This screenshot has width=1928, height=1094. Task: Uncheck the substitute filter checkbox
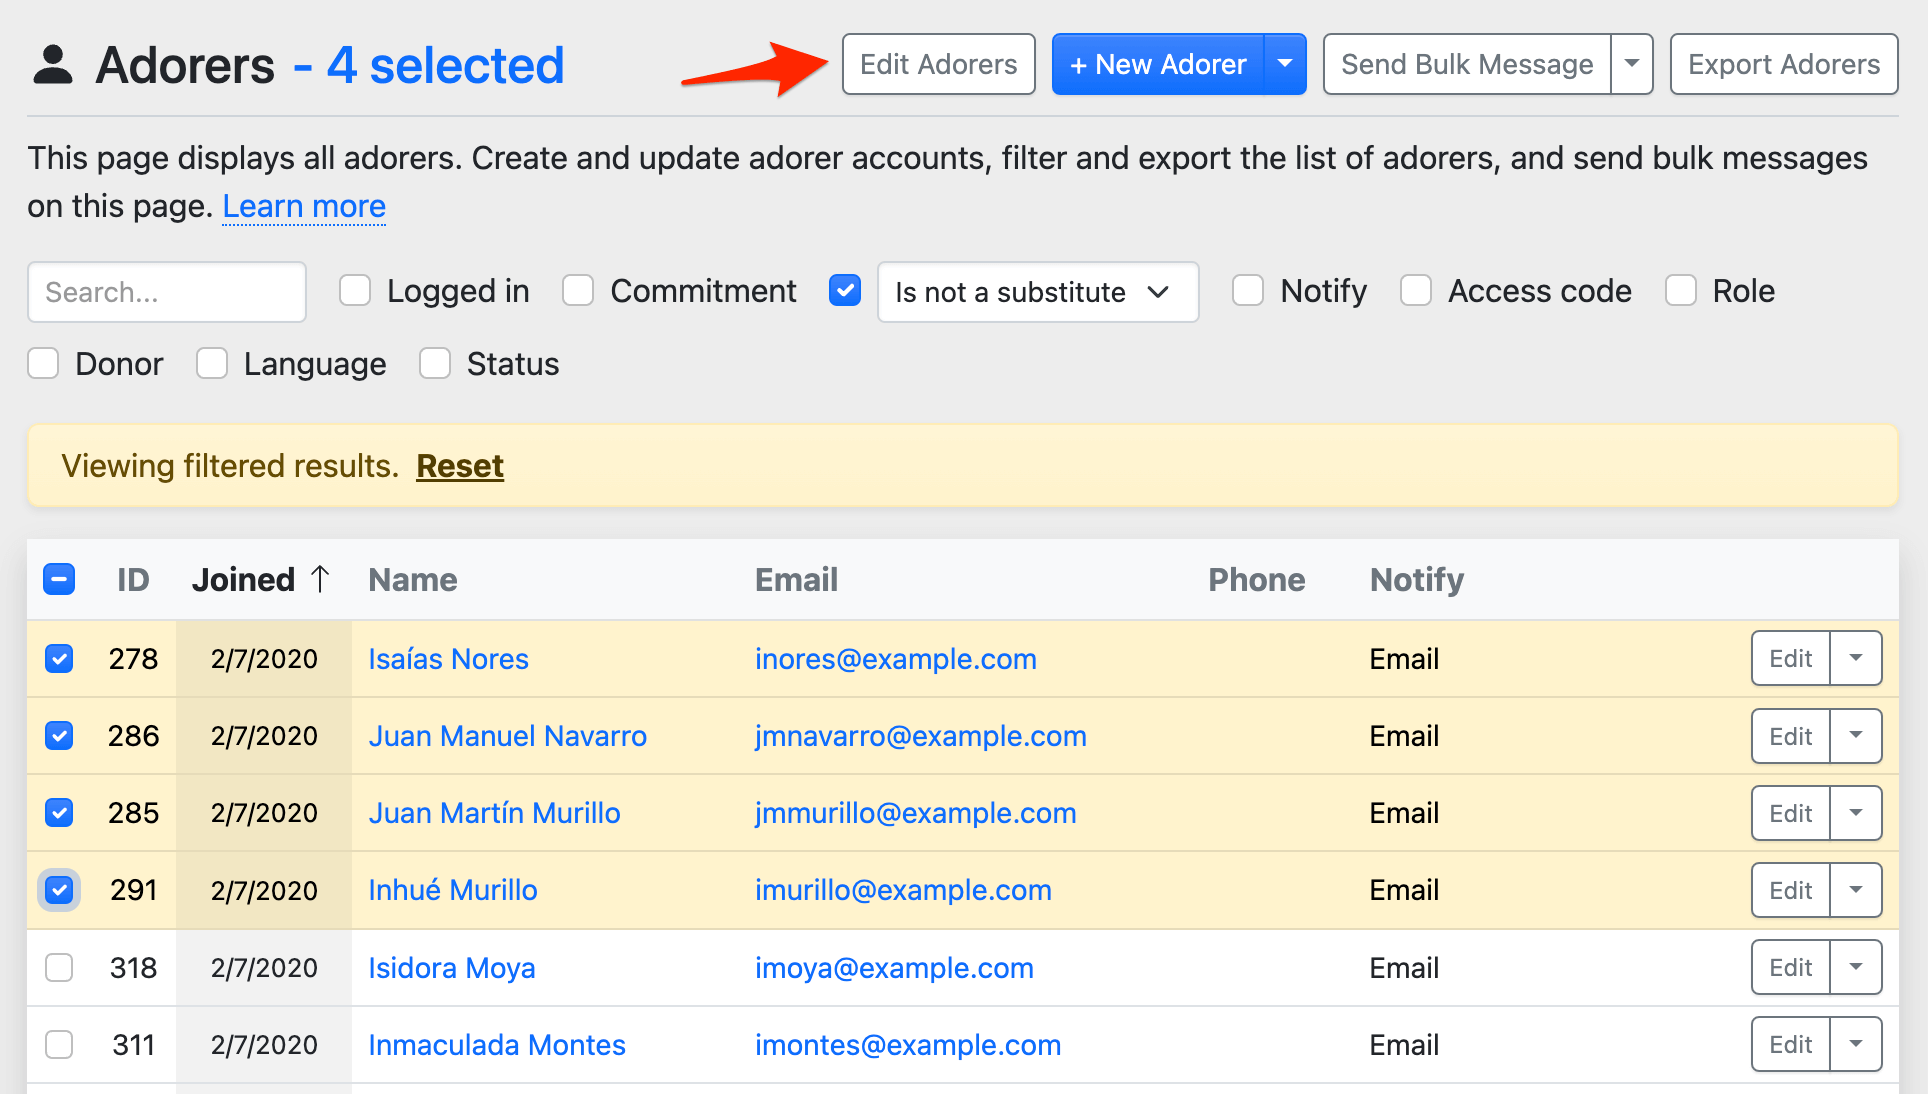click(845, 291)
